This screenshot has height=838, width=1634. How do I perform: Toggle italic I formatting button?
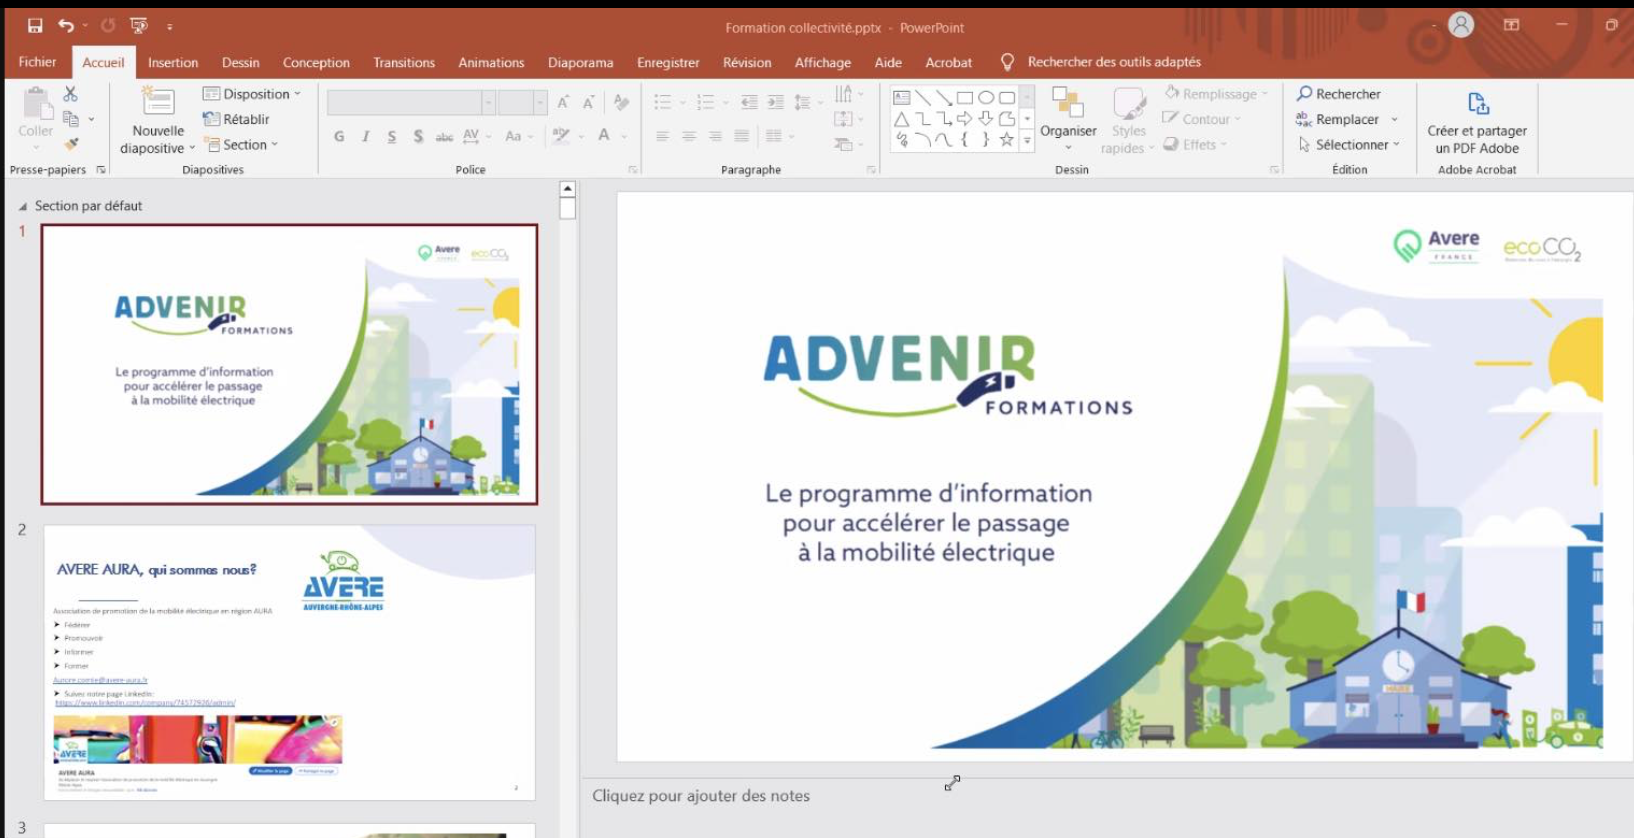pos(365,136)
